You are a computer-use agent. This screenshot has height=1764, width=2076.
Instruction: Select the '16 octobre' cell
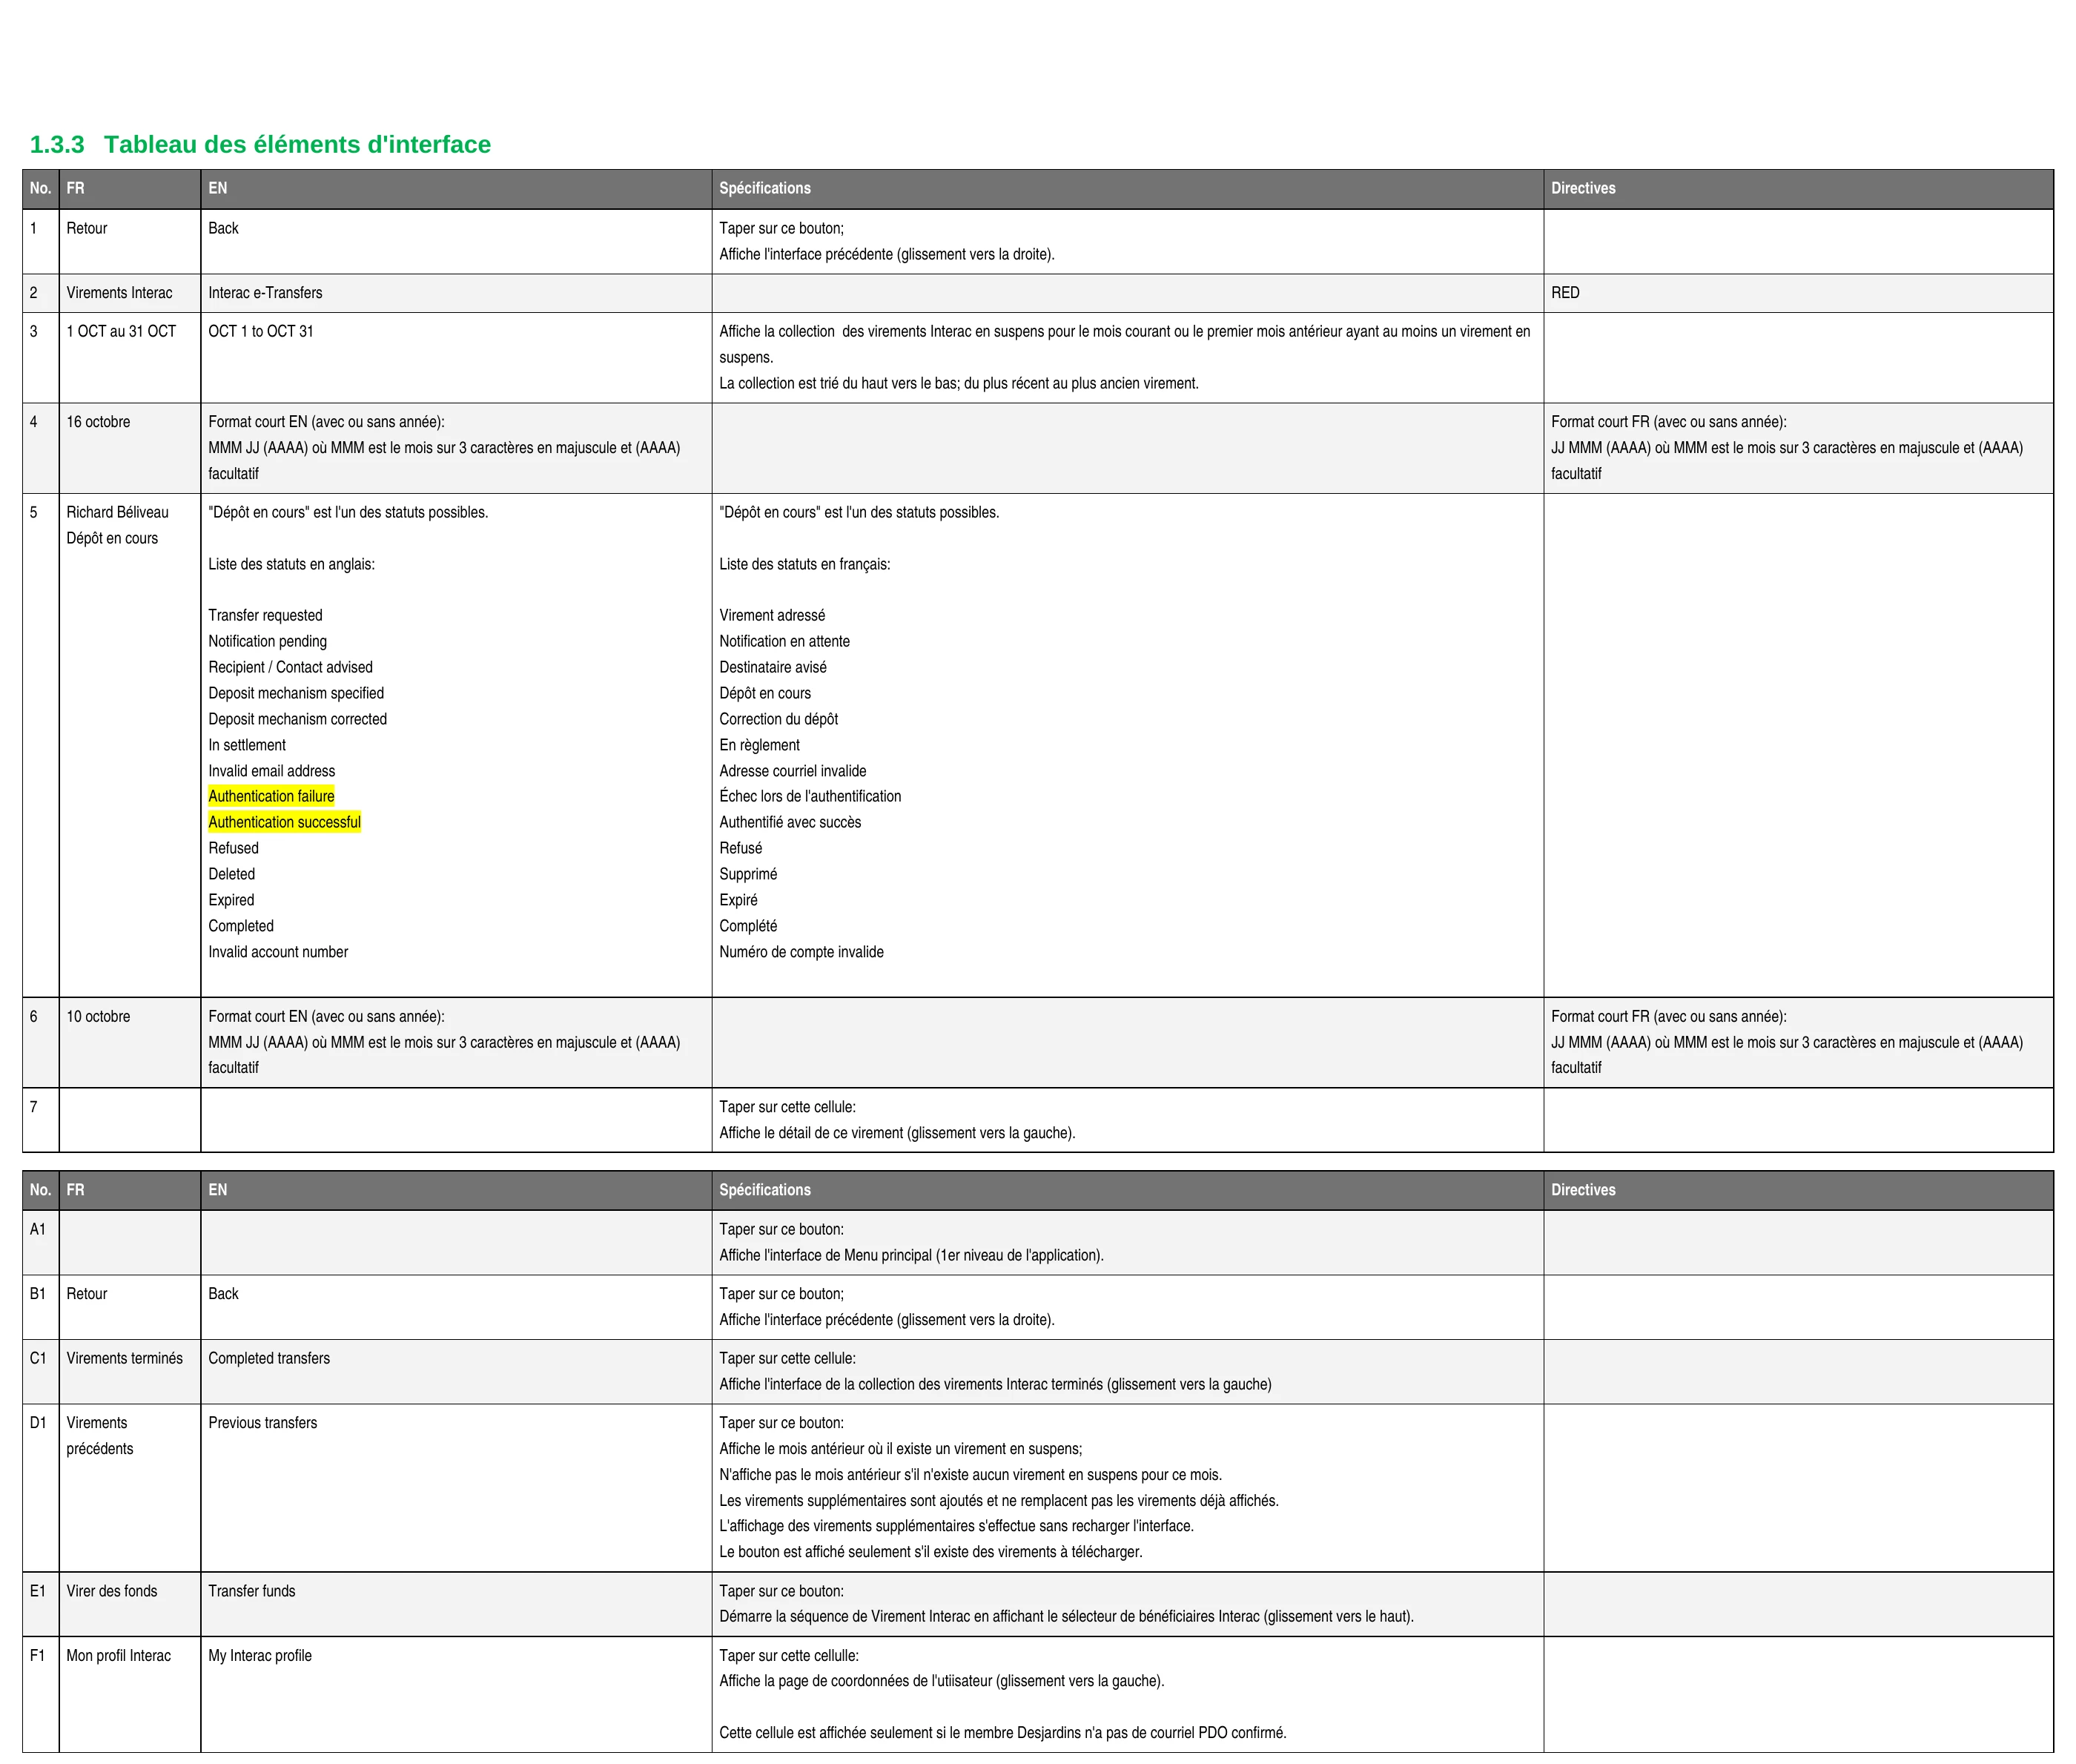click(130, 448)
